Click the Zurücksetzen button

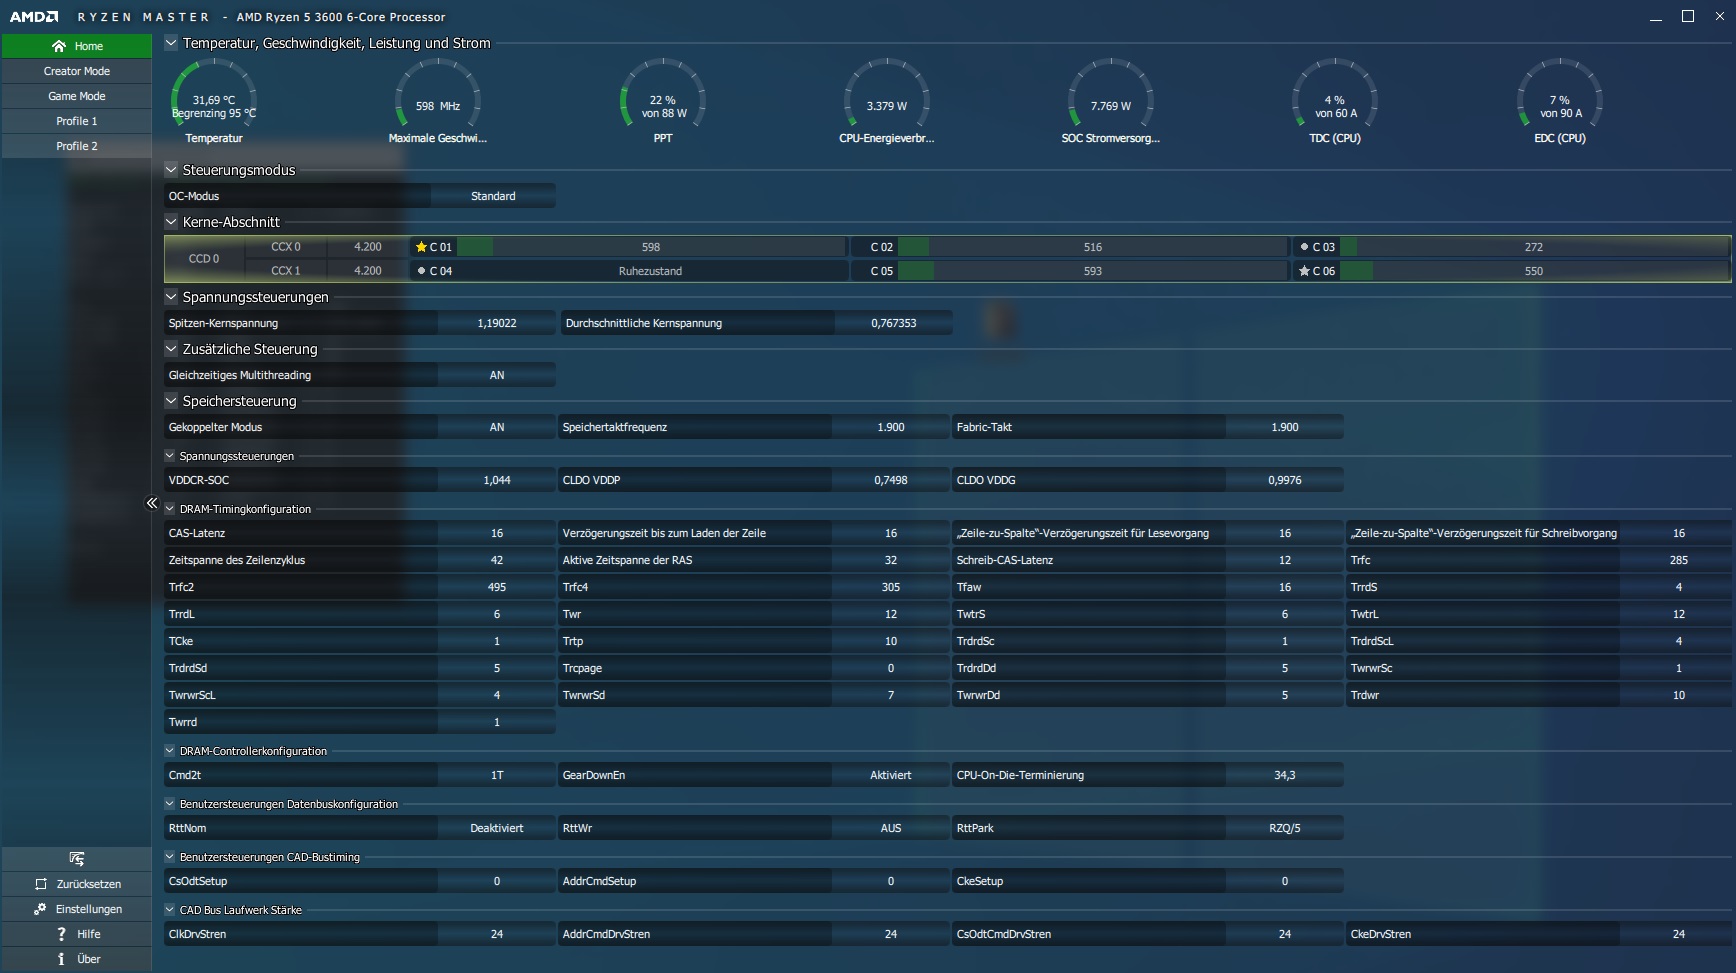click(x=77, y=884)
